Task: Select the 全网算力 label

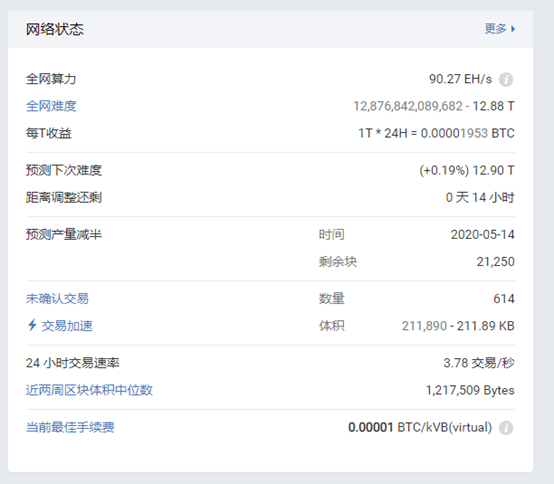Action: point(51,79)
